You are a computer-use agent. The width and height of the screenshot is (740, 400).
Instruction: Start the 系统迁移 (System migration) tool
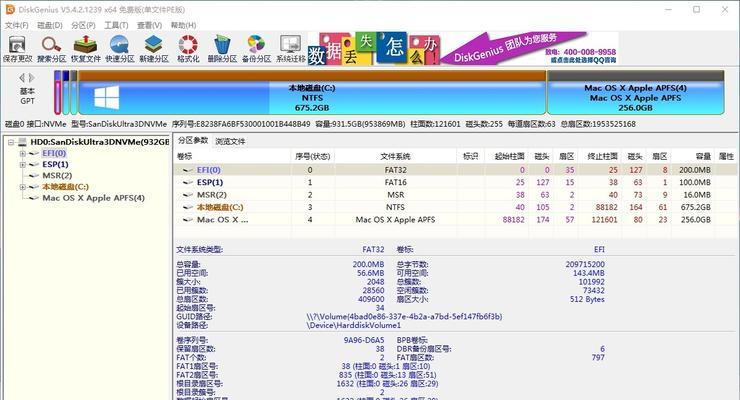tap(291, 49)
